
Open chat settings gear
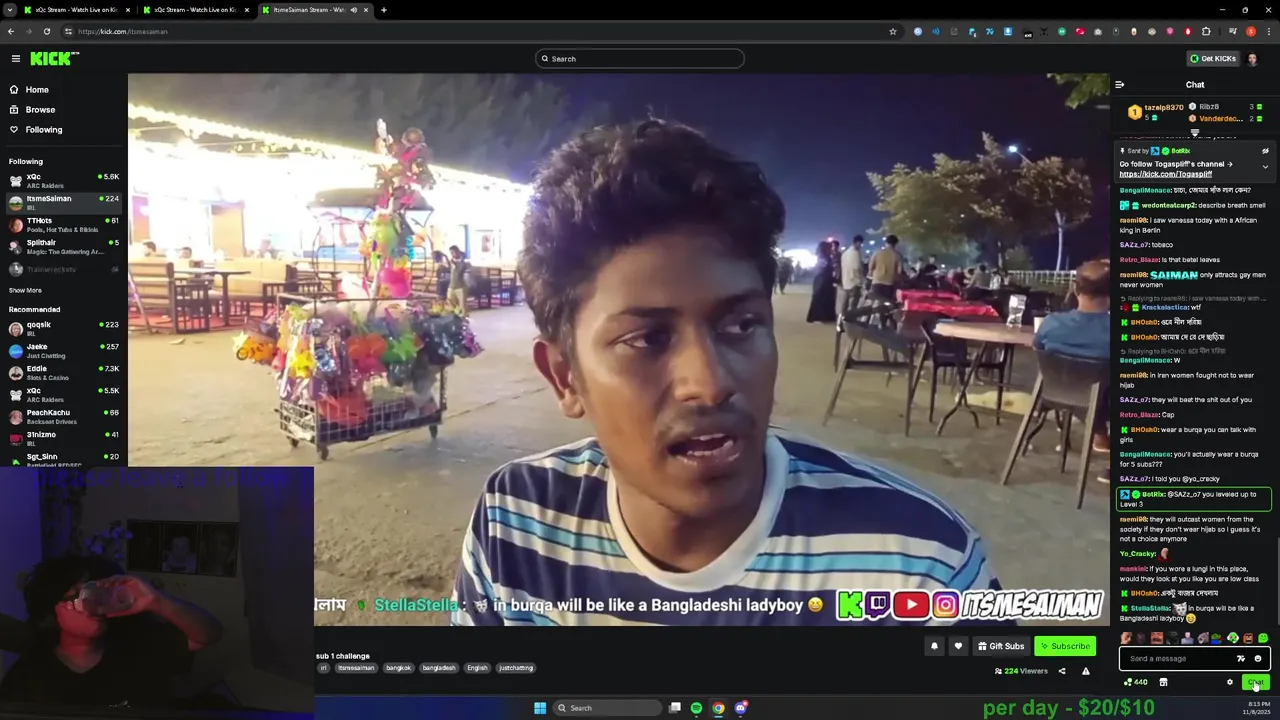(x=1230, y=682)
